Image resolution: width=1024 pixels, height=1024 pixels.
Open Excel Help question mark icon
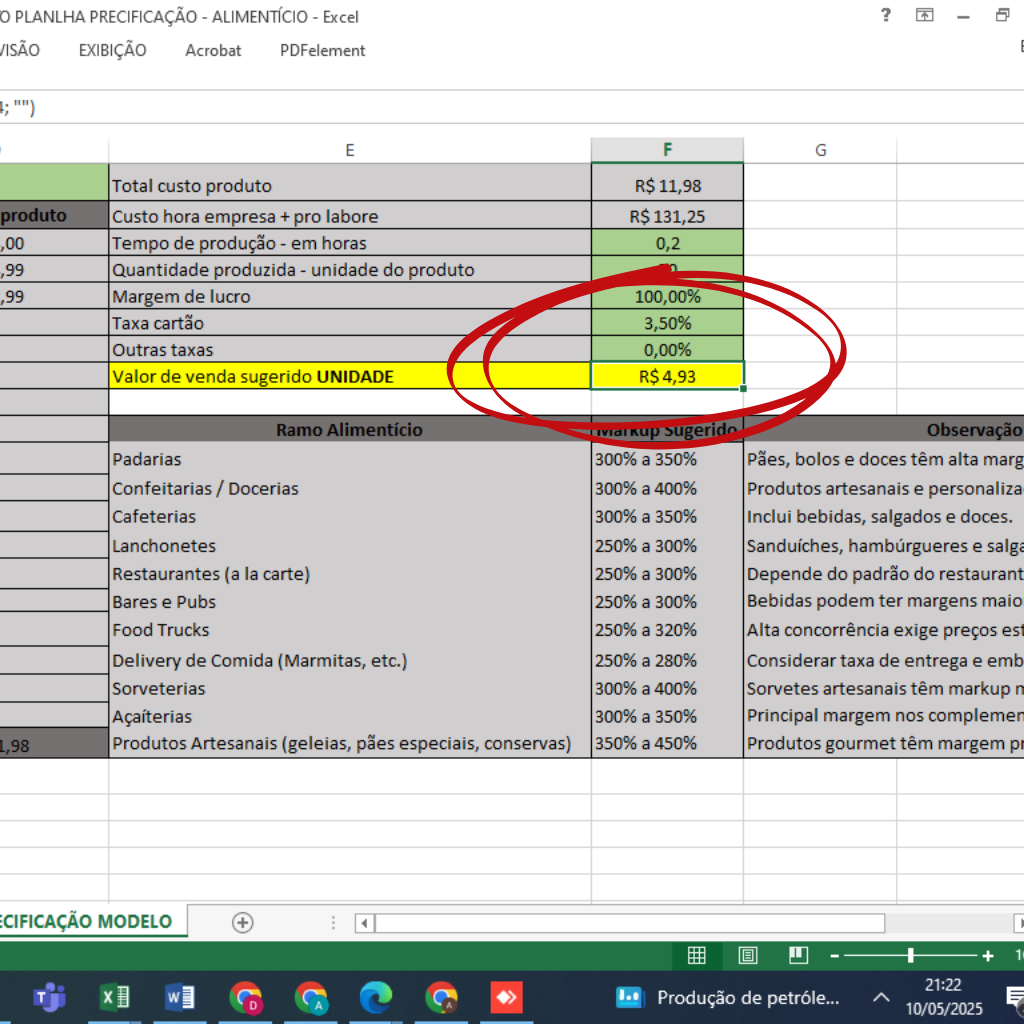[x=885, y=15]
